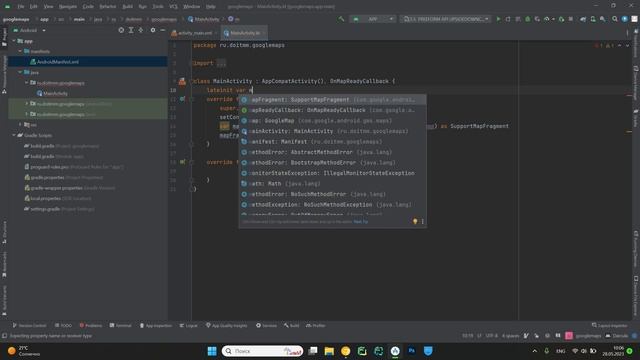Open the Profiler tool window
This screenshot has height=360, width=640.
pos(316,325)
